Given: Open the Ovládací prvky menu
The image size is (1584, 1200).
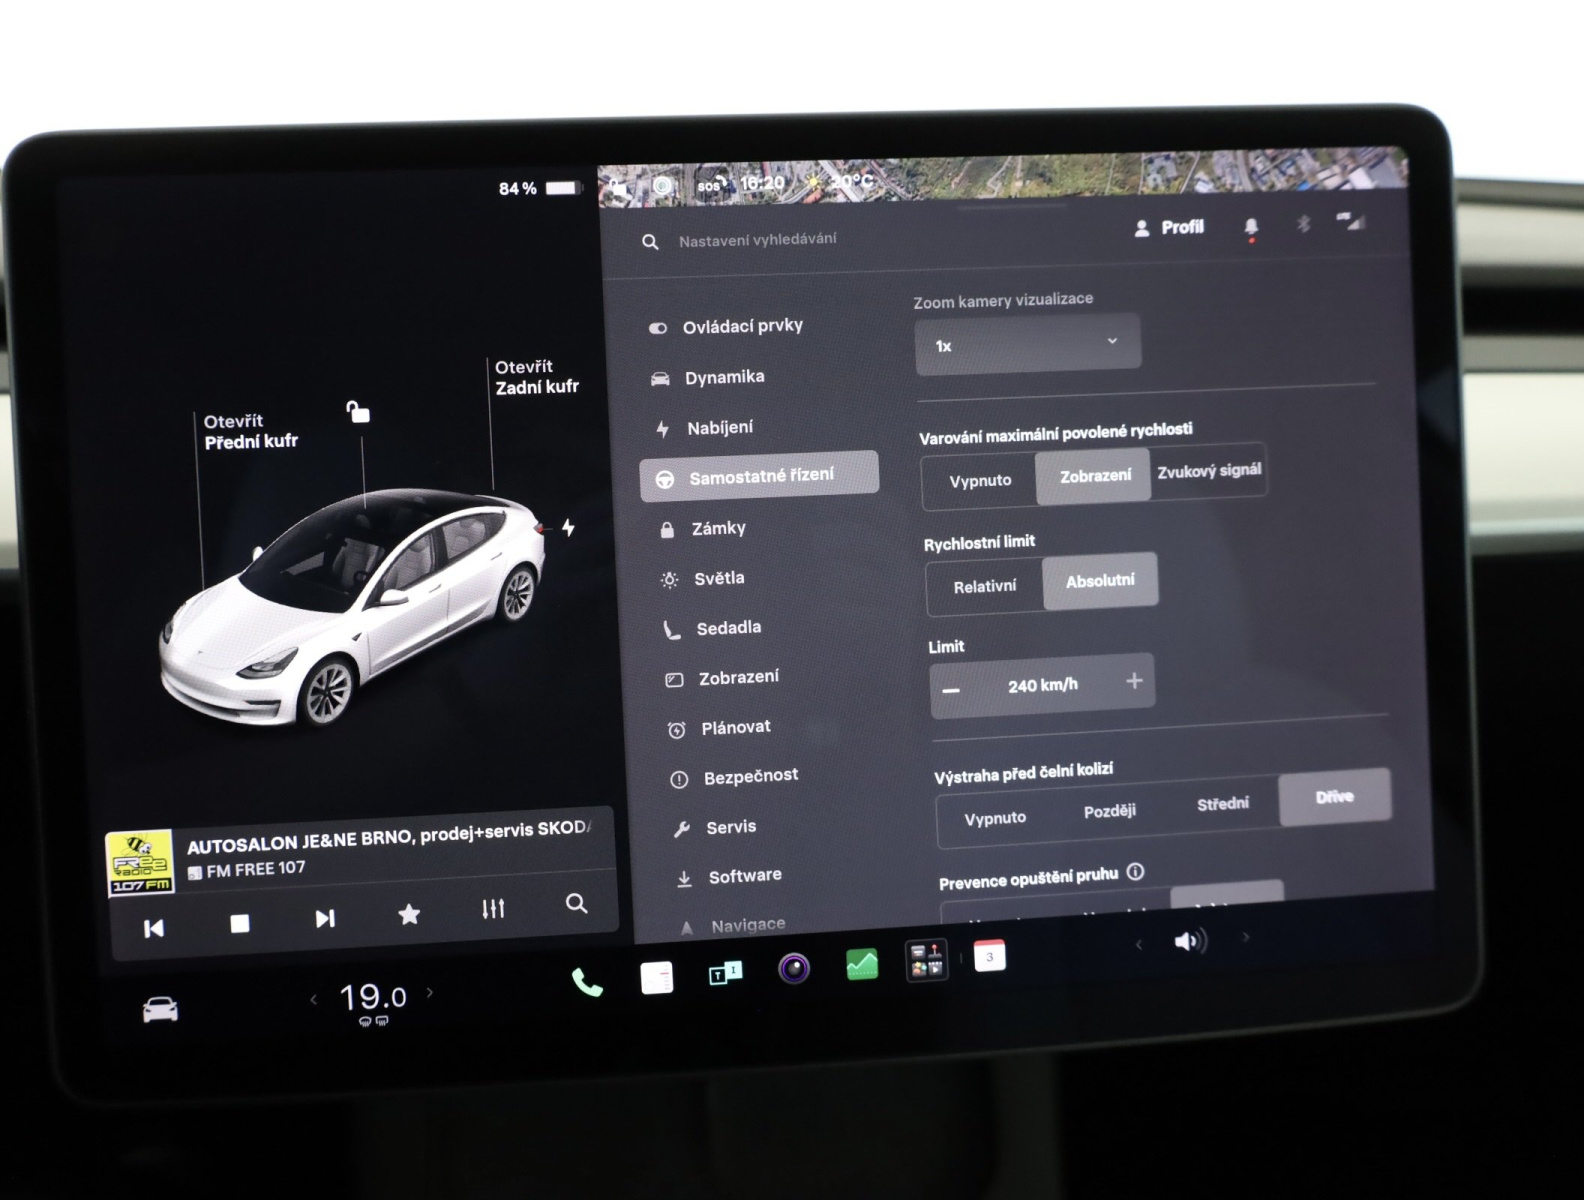Looking at the screenshot, I should tap(727, 326).
